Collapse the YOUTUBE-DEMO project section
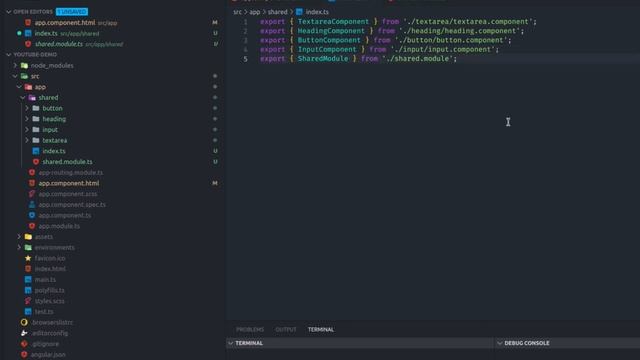The width and height of the screenshot is (640, 360). coord(9,55)
